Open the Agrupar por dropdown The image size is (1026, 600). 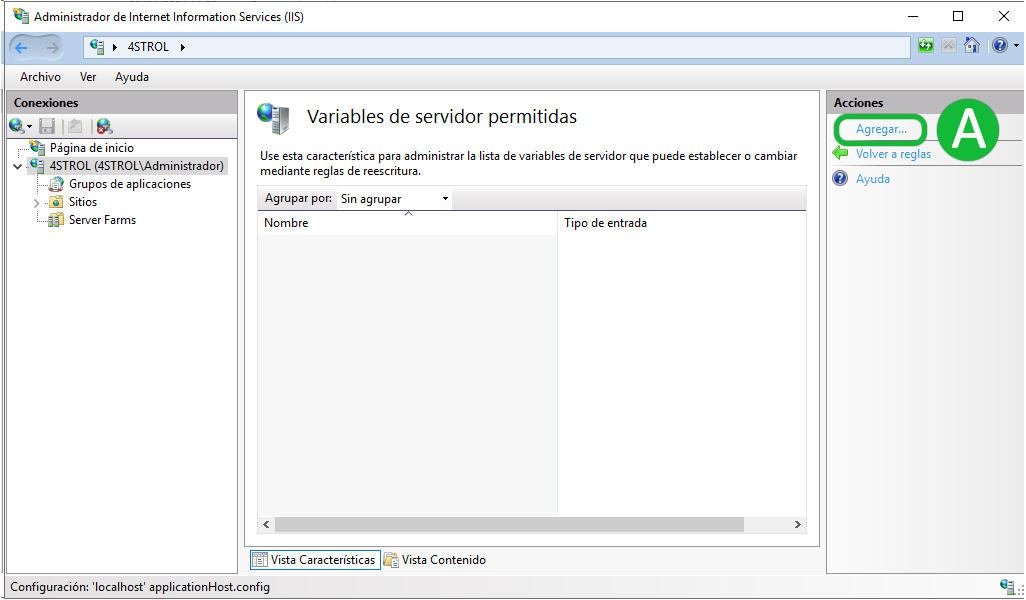coord(394,198)
